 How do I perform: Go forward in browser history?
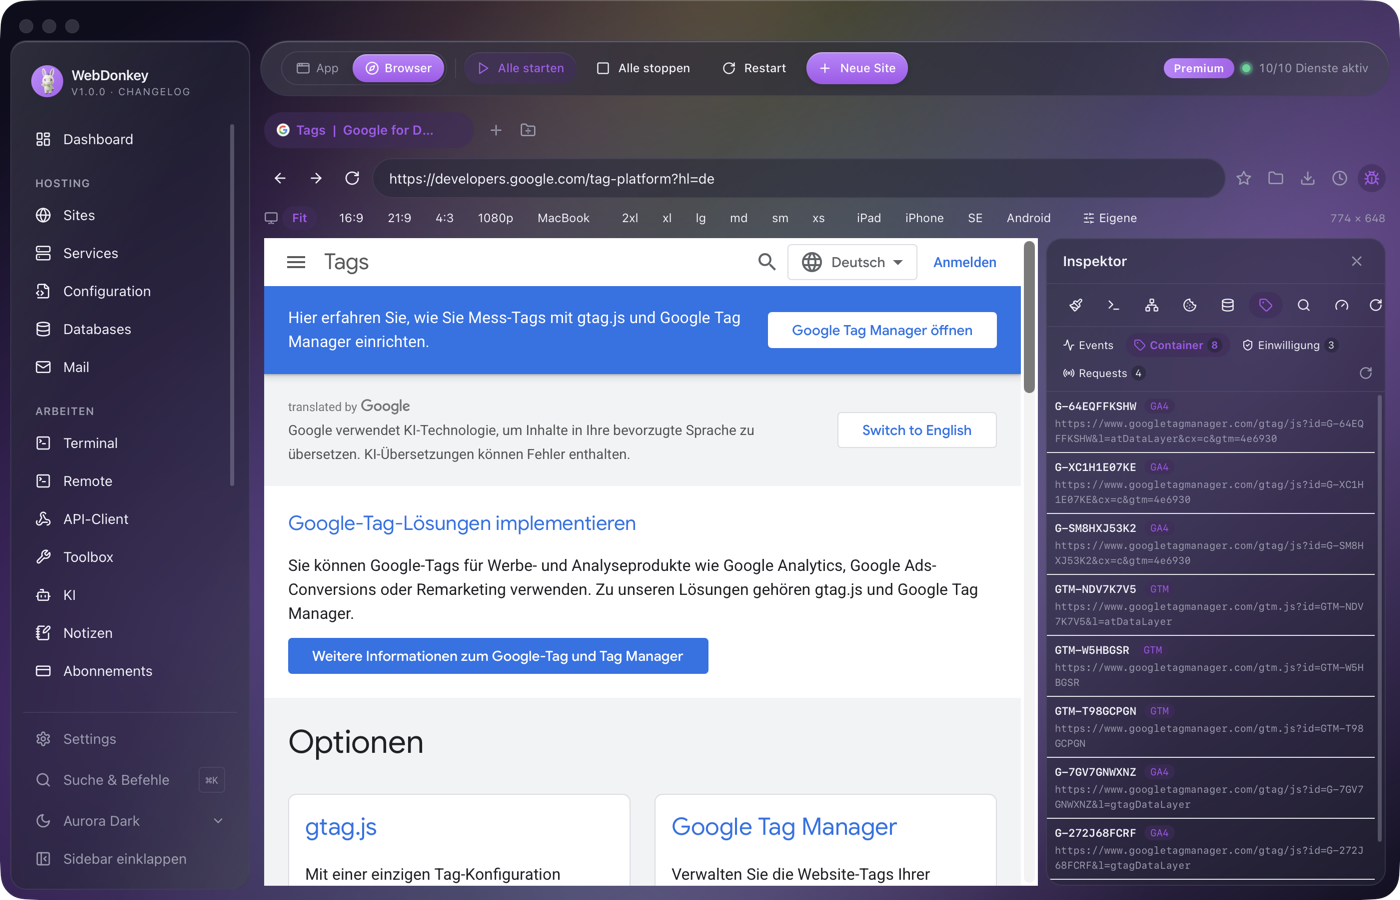point(316,178)
